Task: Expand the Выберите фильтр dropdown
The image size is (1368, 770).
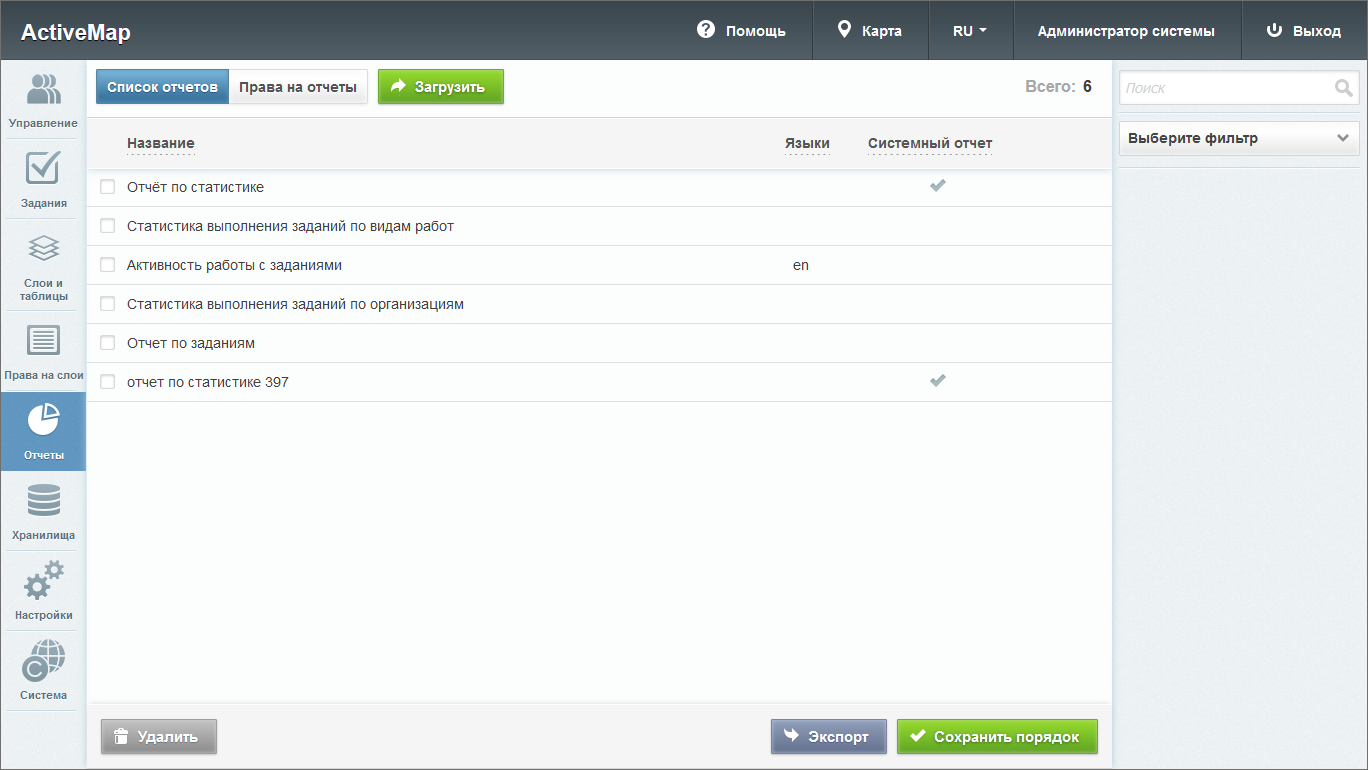Action: pyautogui.click(x=1238, y=139)
